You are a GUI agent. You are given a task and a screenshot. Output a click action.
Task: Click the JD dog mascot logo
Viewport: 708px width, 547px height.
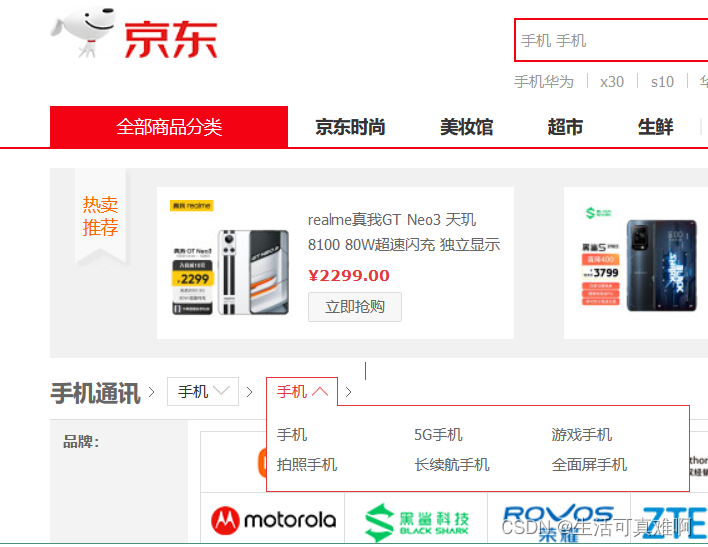pyautogui.click(x=82, y=33)
